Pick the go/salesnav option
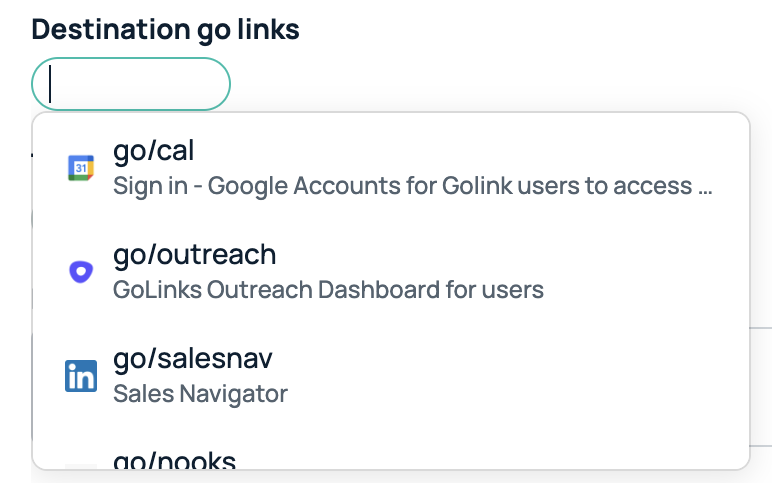 (x=390, y=376)
